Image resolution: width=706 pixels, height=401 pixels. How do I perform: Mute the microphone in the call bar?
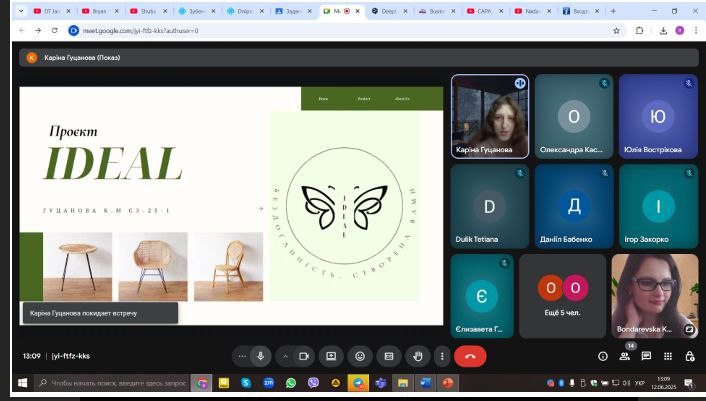tap(260, 356)
